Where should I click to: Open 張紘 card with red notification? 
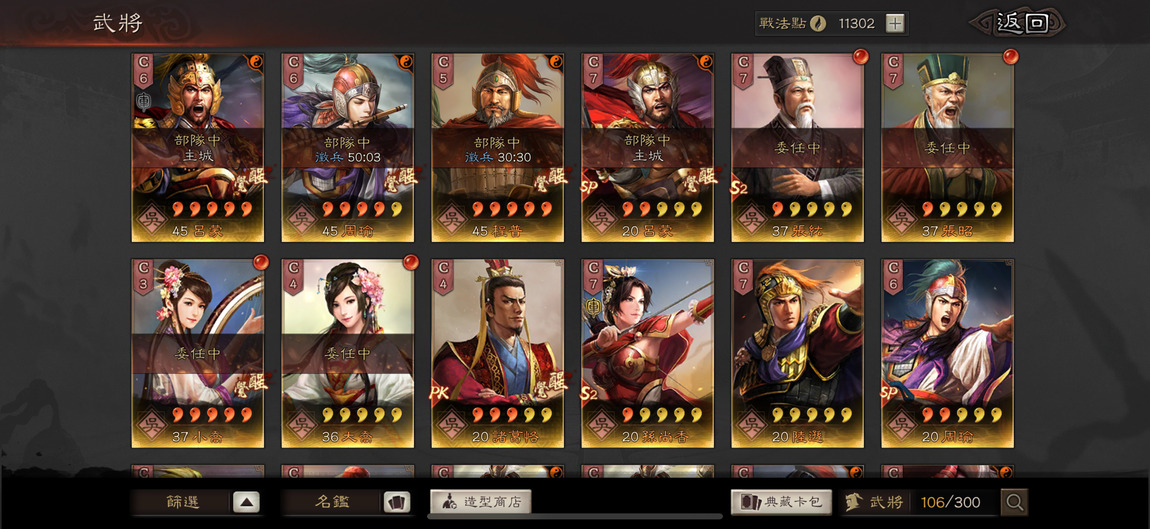point(797,147)
